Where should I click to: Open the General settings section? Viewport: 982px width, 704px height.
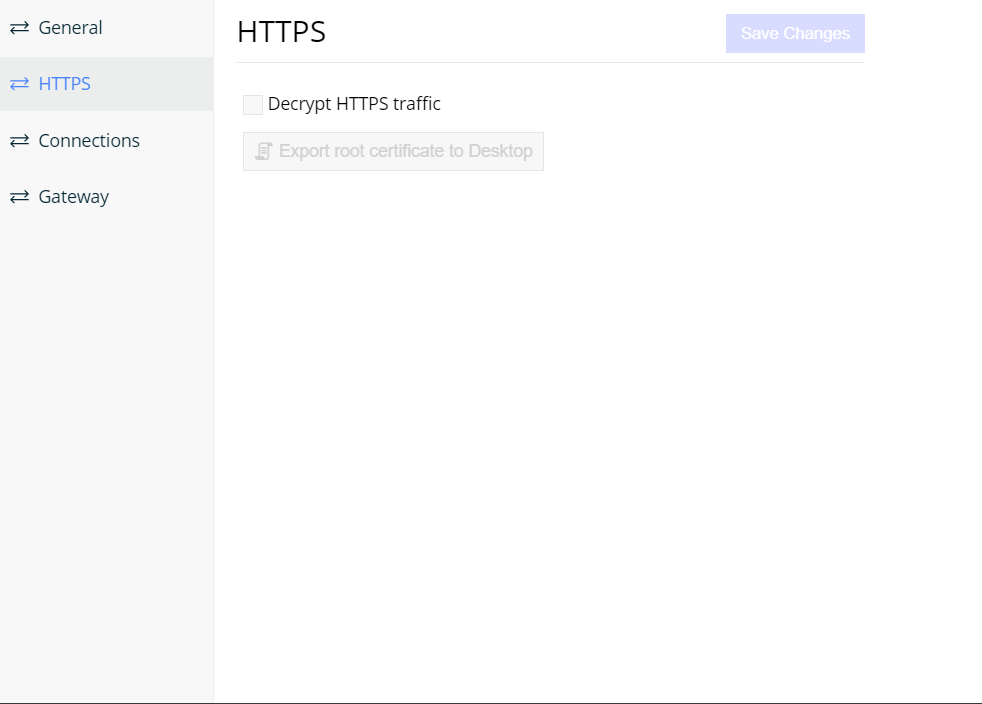tap(70, 28)
